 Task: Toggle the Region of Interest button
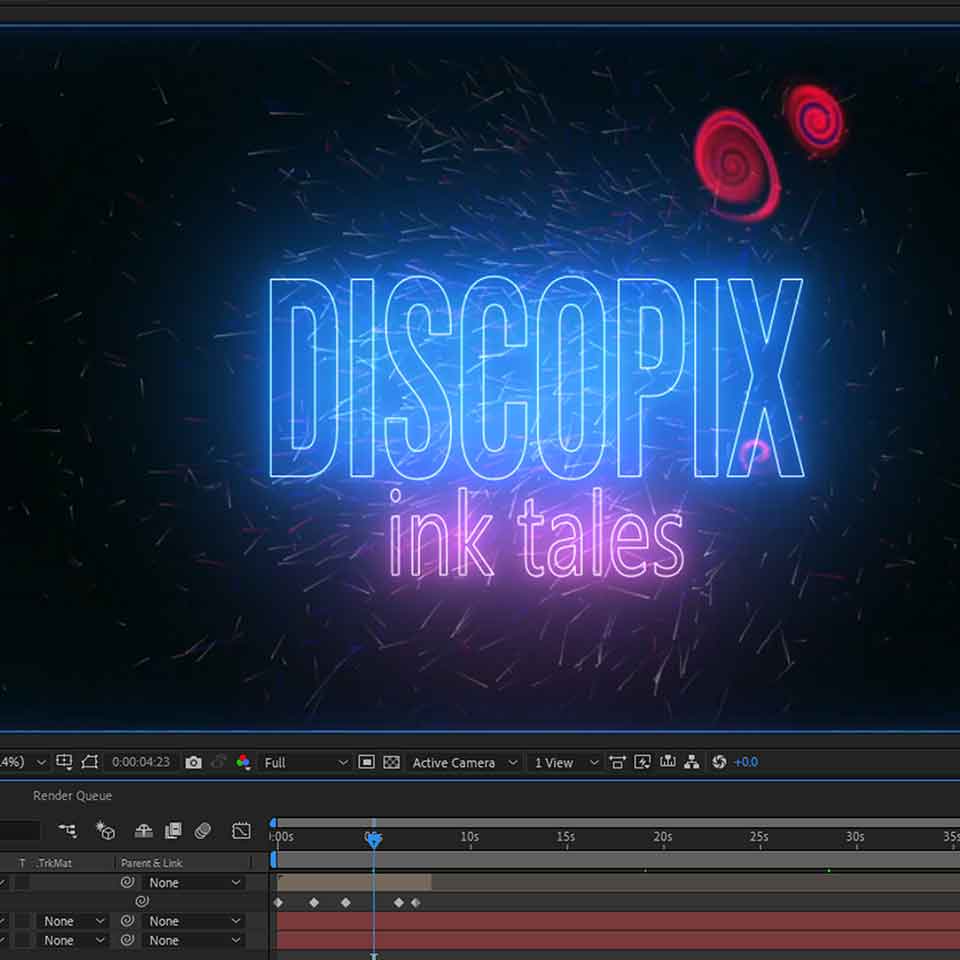pyautogui.click(x=366, y=762)
